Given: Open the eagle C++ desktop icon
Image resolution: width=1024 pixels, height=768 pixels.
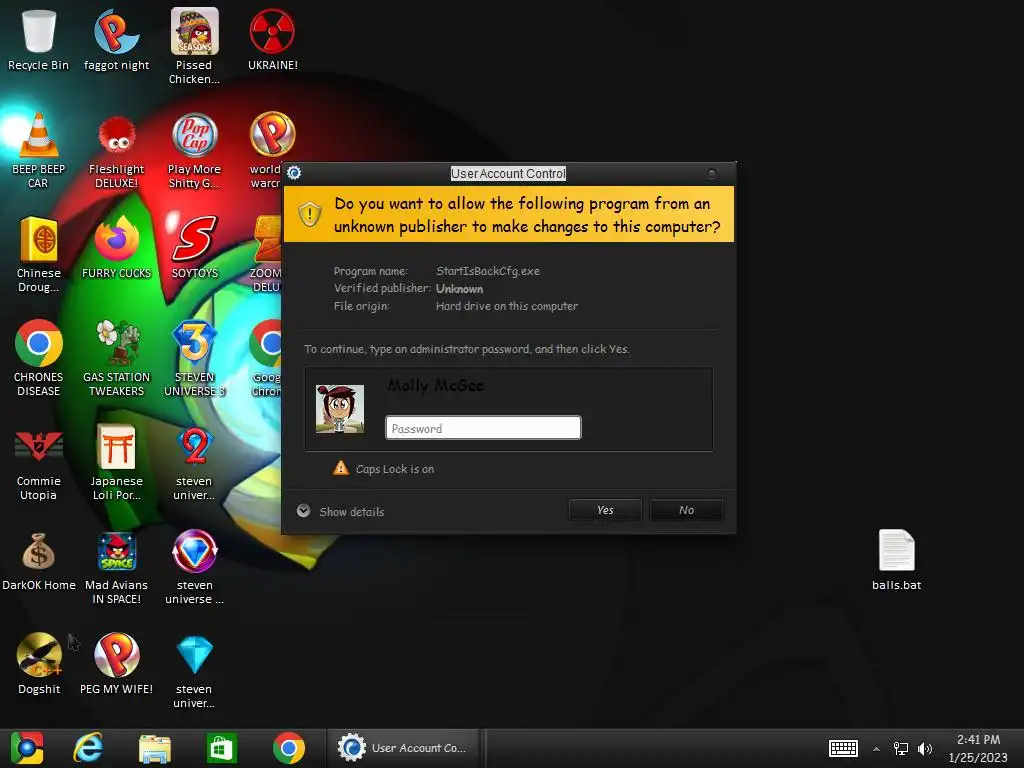Looking at the screenshot, I should click(x=39, y=664).
